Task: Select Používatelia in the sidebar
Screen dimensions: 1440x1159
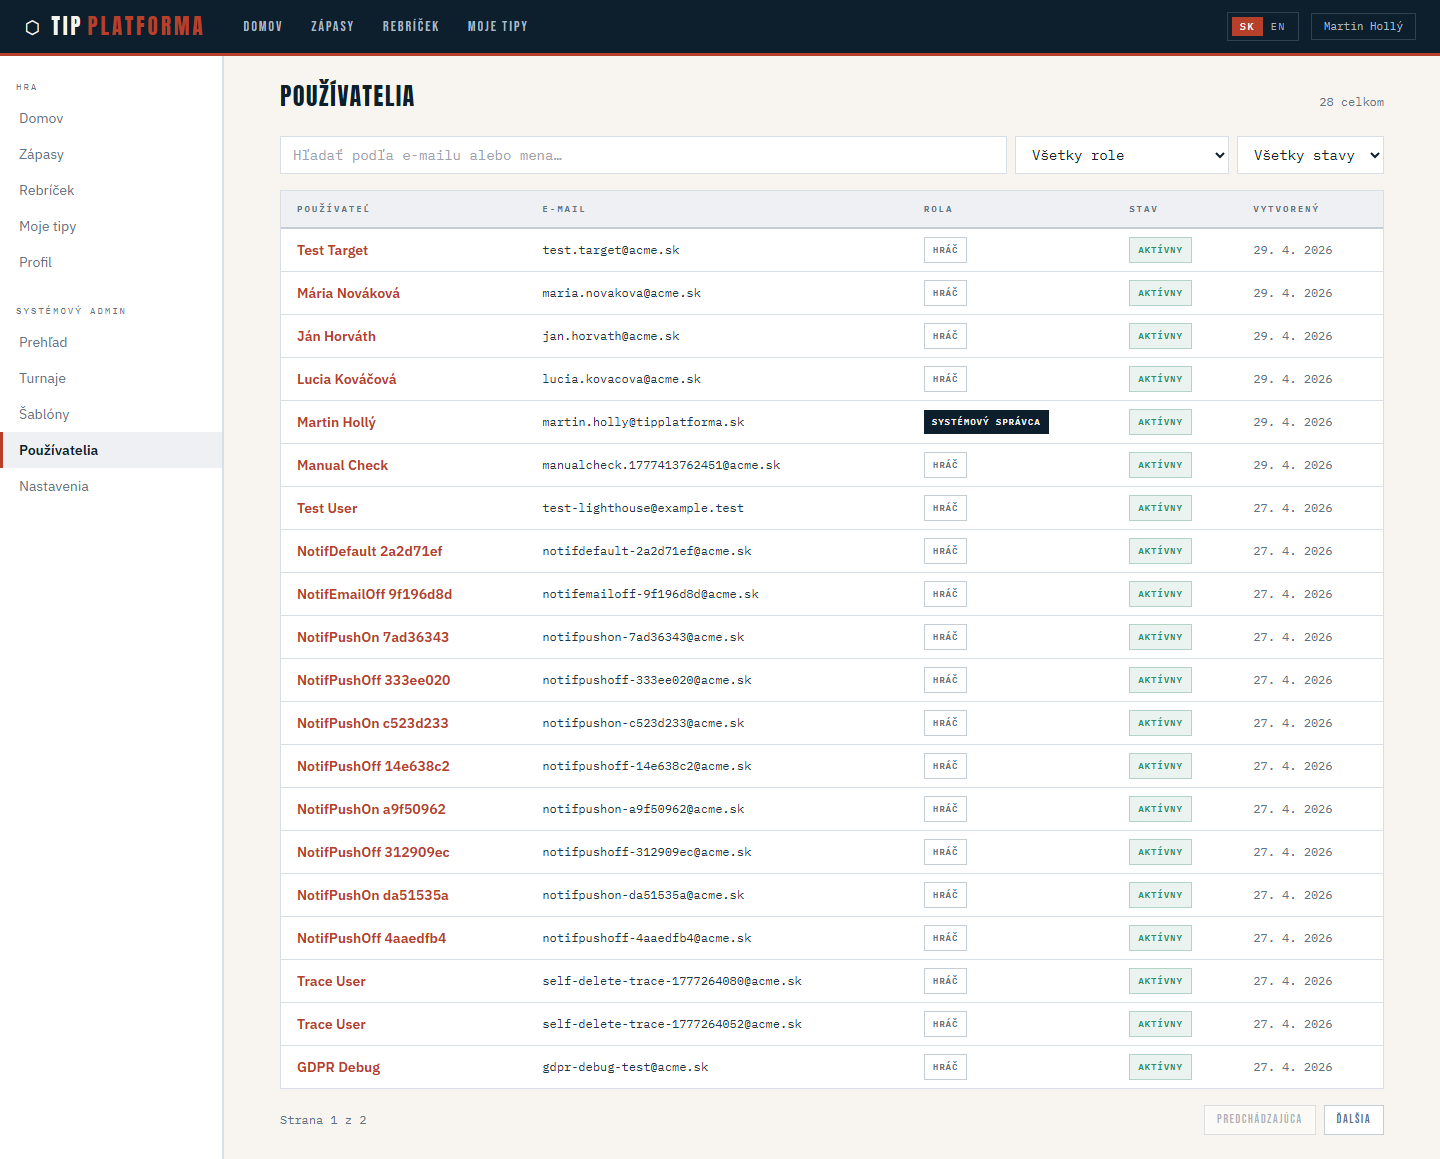Action: click(58, 450)
